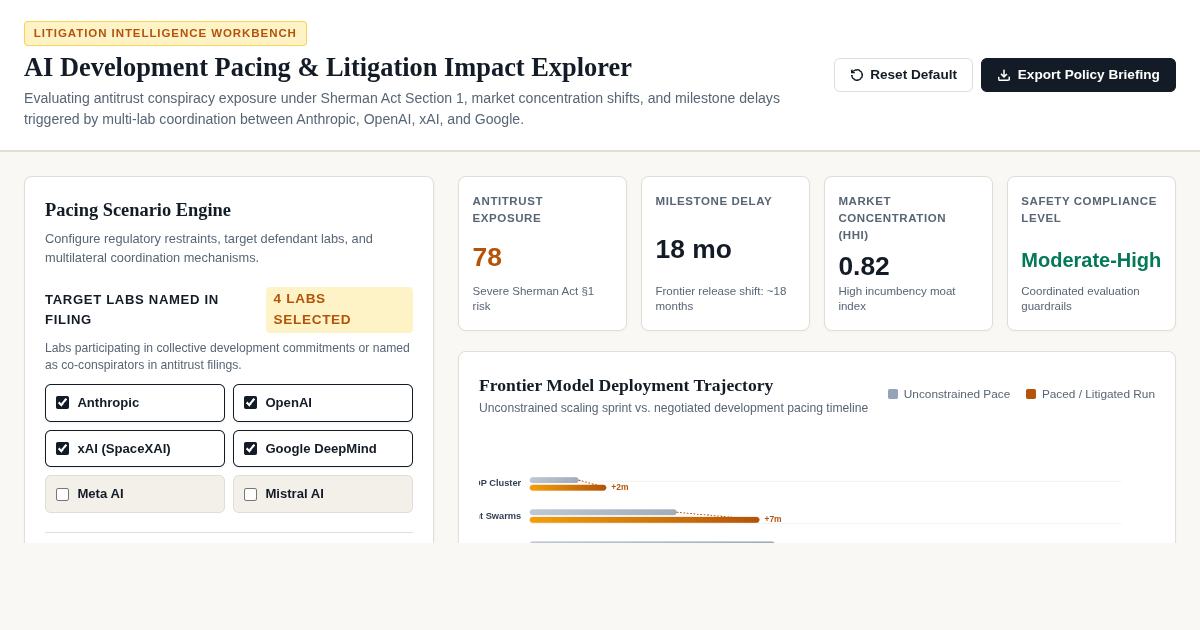Click the gray unconstrained bar in Cluster row
Viewport: 1200px width, 630px height.
tap(554, 480)
